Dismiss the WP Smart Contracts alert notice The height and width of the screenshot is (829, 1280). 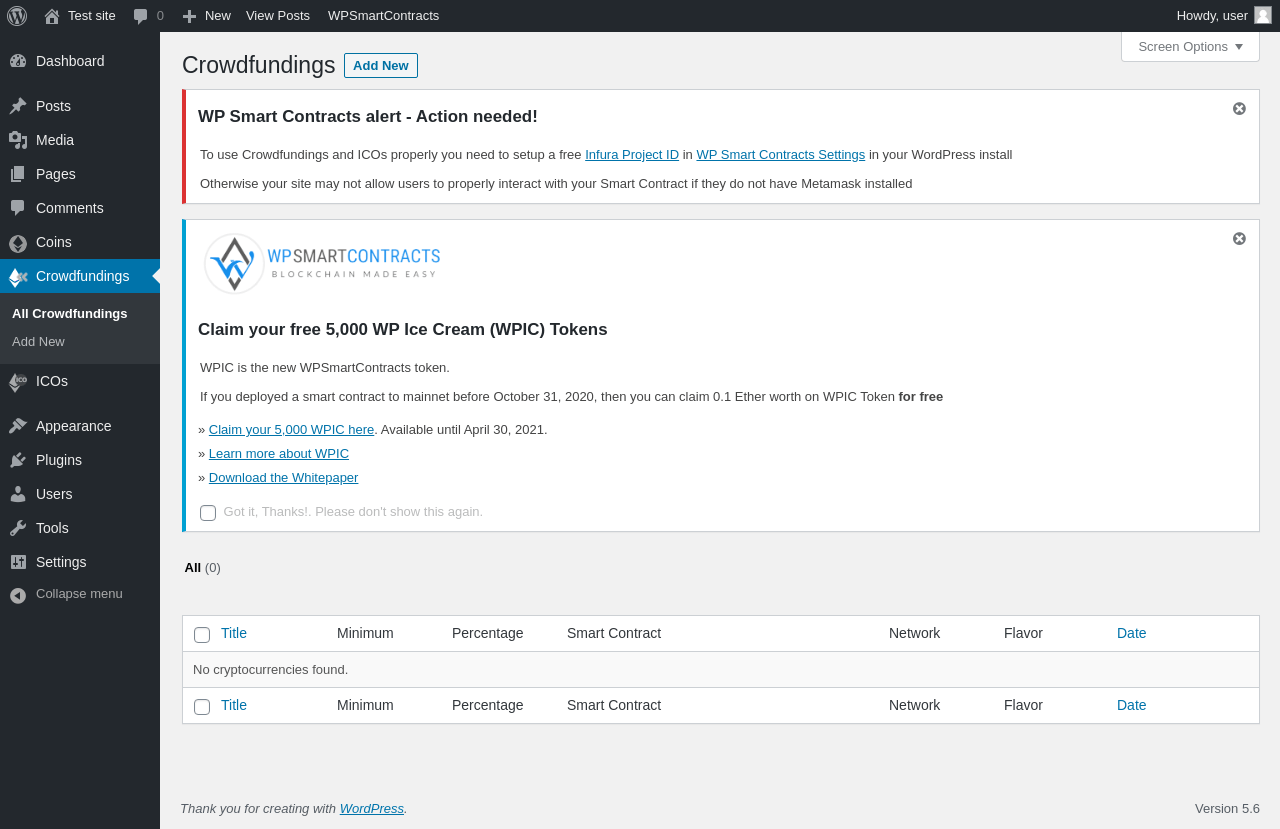click(1239, 108)
